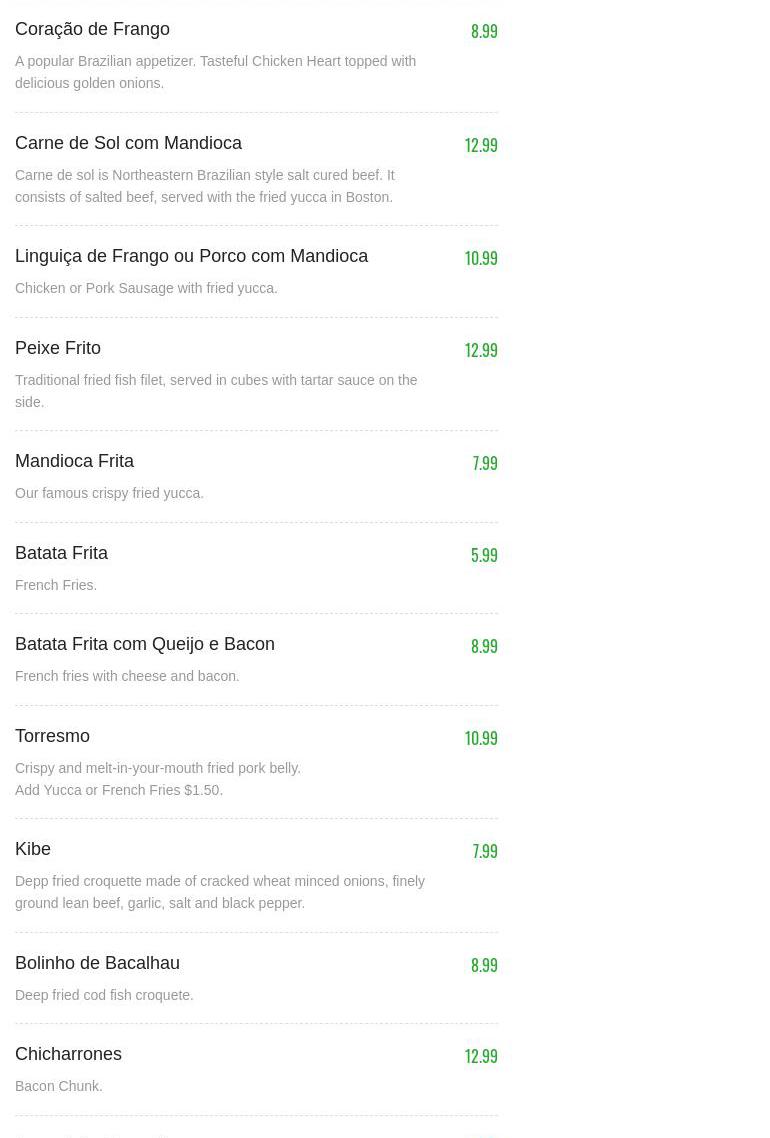Image resolution: width=770 pixels, height=1138 pixels.
Task: Open the Coração de Frango item
Action: [92, 29]
